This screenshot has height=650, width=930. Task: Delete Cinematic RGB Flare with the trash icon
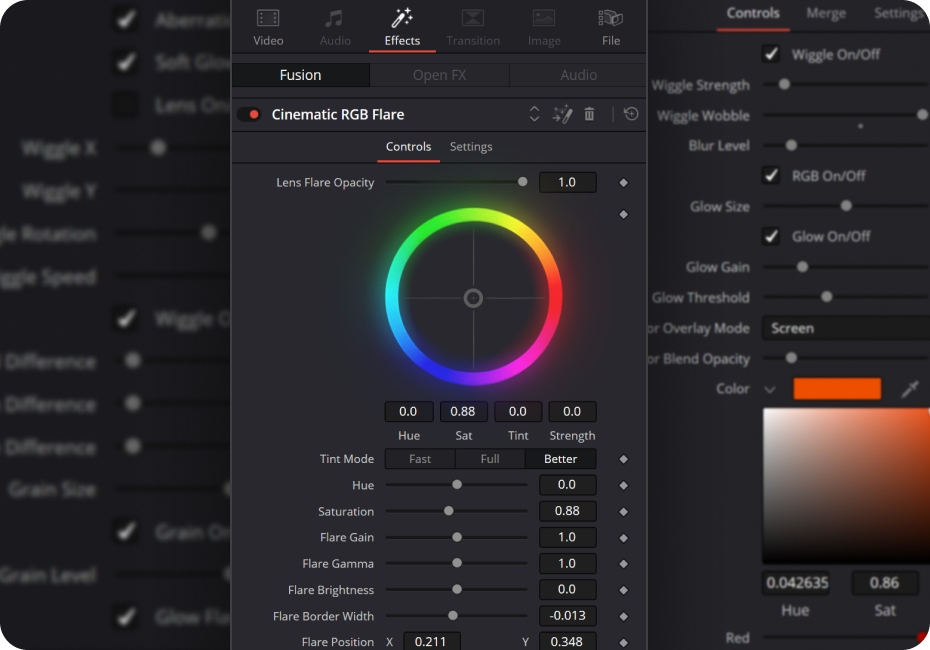(x=589, y=114)
